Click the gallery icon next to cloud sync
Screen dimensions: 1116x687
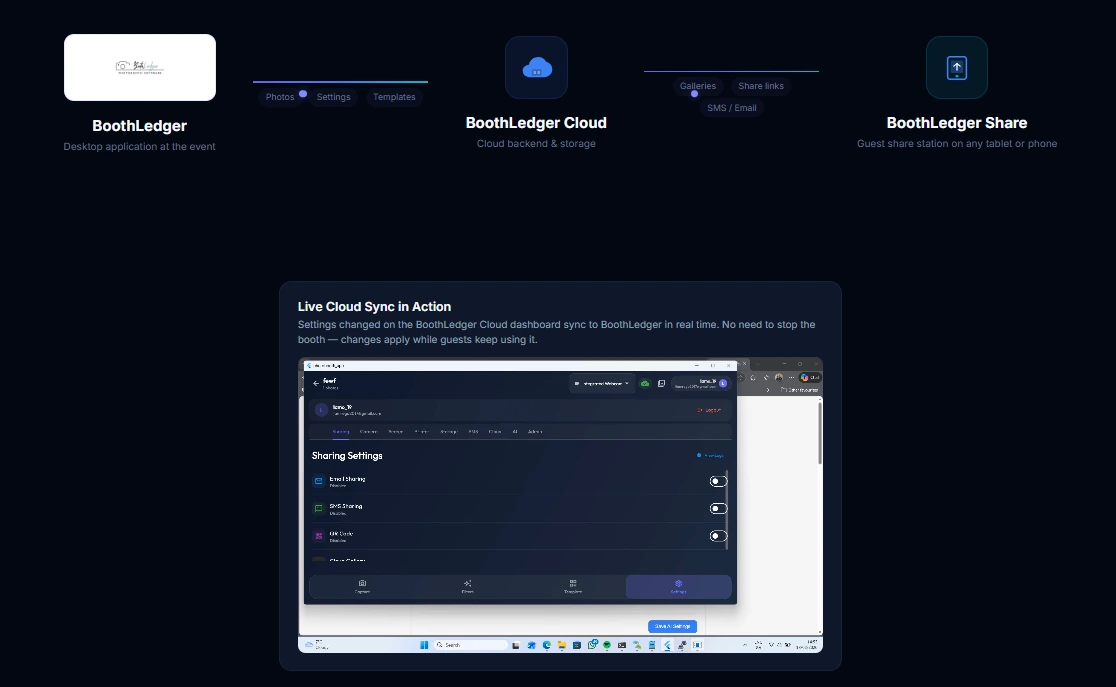pyautogui.click(x=661, y=384)
